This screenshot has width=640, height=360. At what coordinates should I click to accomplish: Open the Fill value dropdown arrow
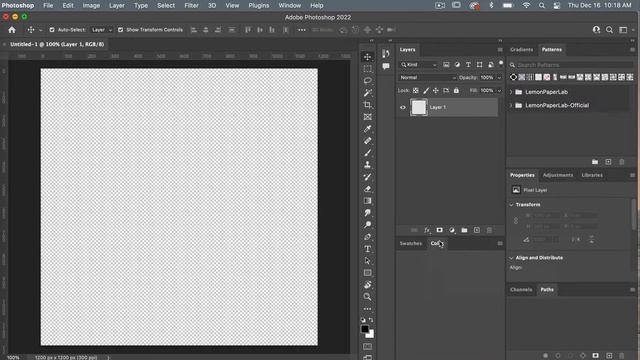click(x=499, y=91)
